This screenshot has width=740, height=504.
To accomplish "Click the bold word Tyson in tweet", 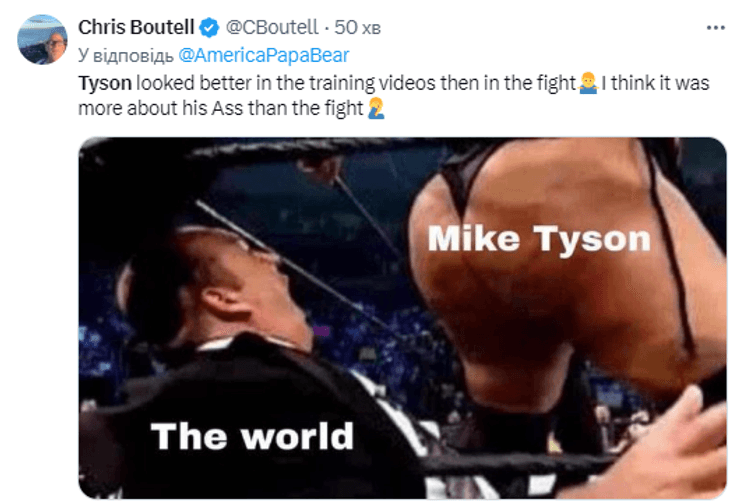I will coord(105,84).
